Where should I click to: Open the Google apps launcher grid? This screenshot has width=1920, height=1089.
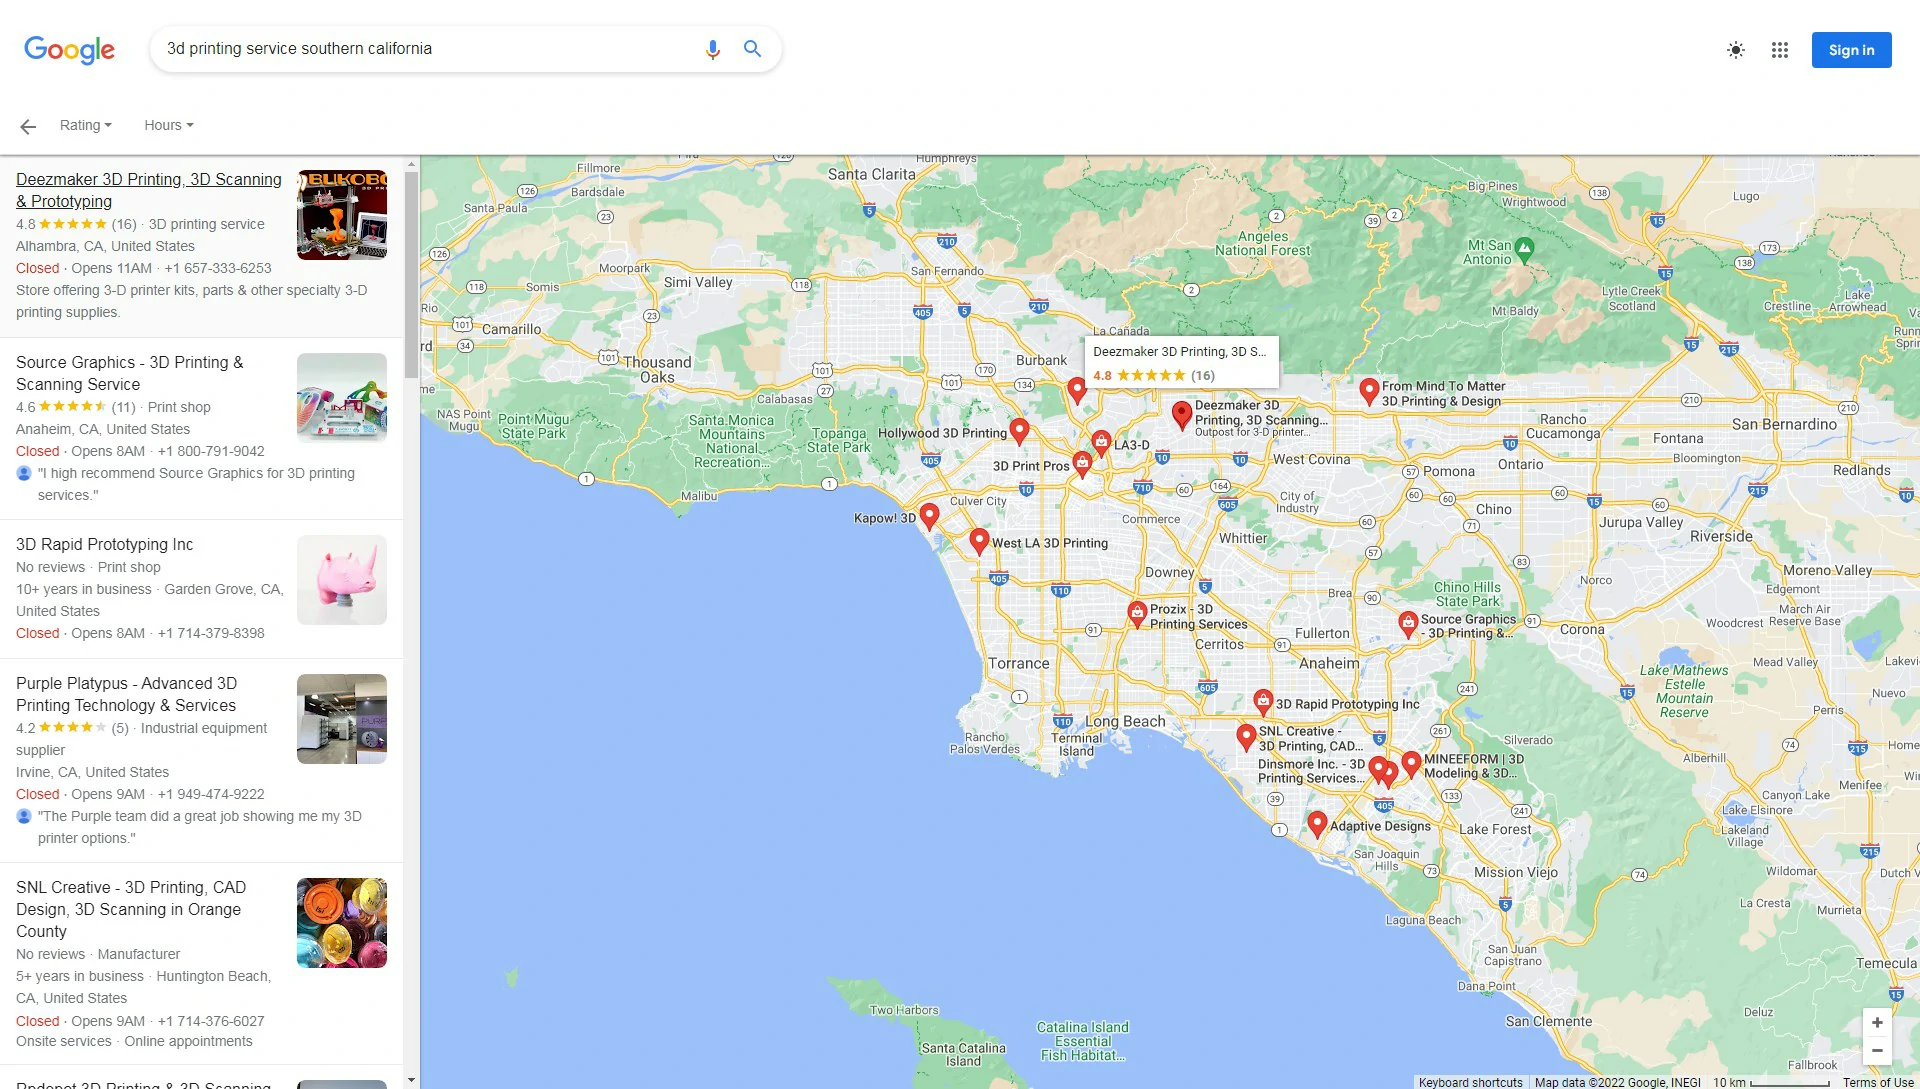coord(1780,50)
